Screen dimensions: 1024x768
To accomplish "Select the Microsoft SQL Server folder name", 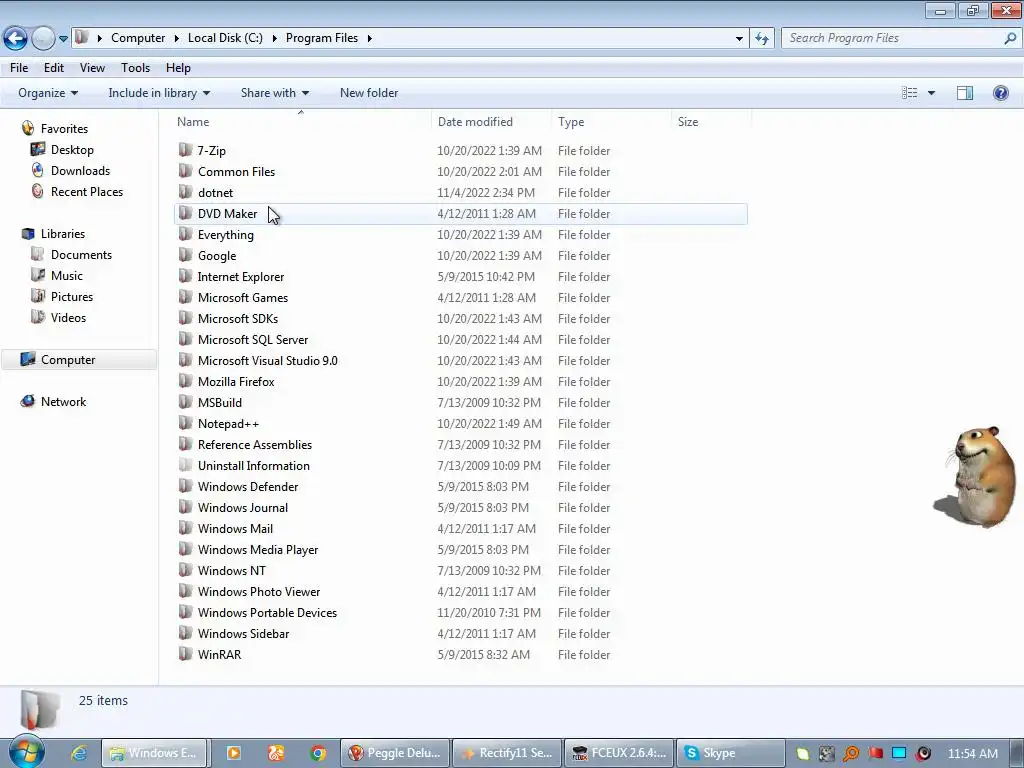I will pos(253,340).
